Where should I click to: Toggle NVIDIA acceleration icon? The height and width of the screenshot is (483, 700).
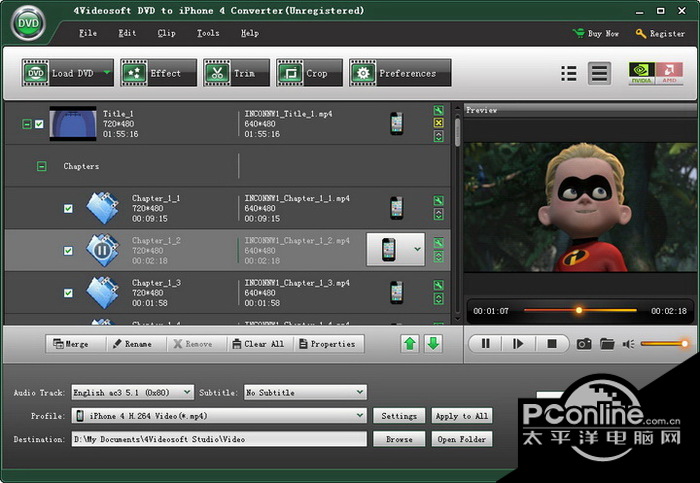642,73
